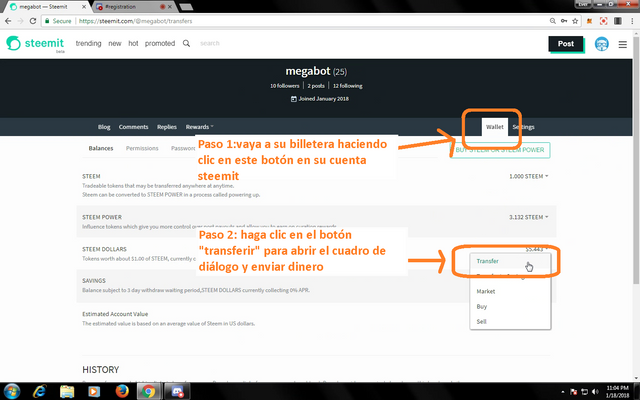Open Discord from the taskbar
This screenshot has width=640, height=400.
177,391
